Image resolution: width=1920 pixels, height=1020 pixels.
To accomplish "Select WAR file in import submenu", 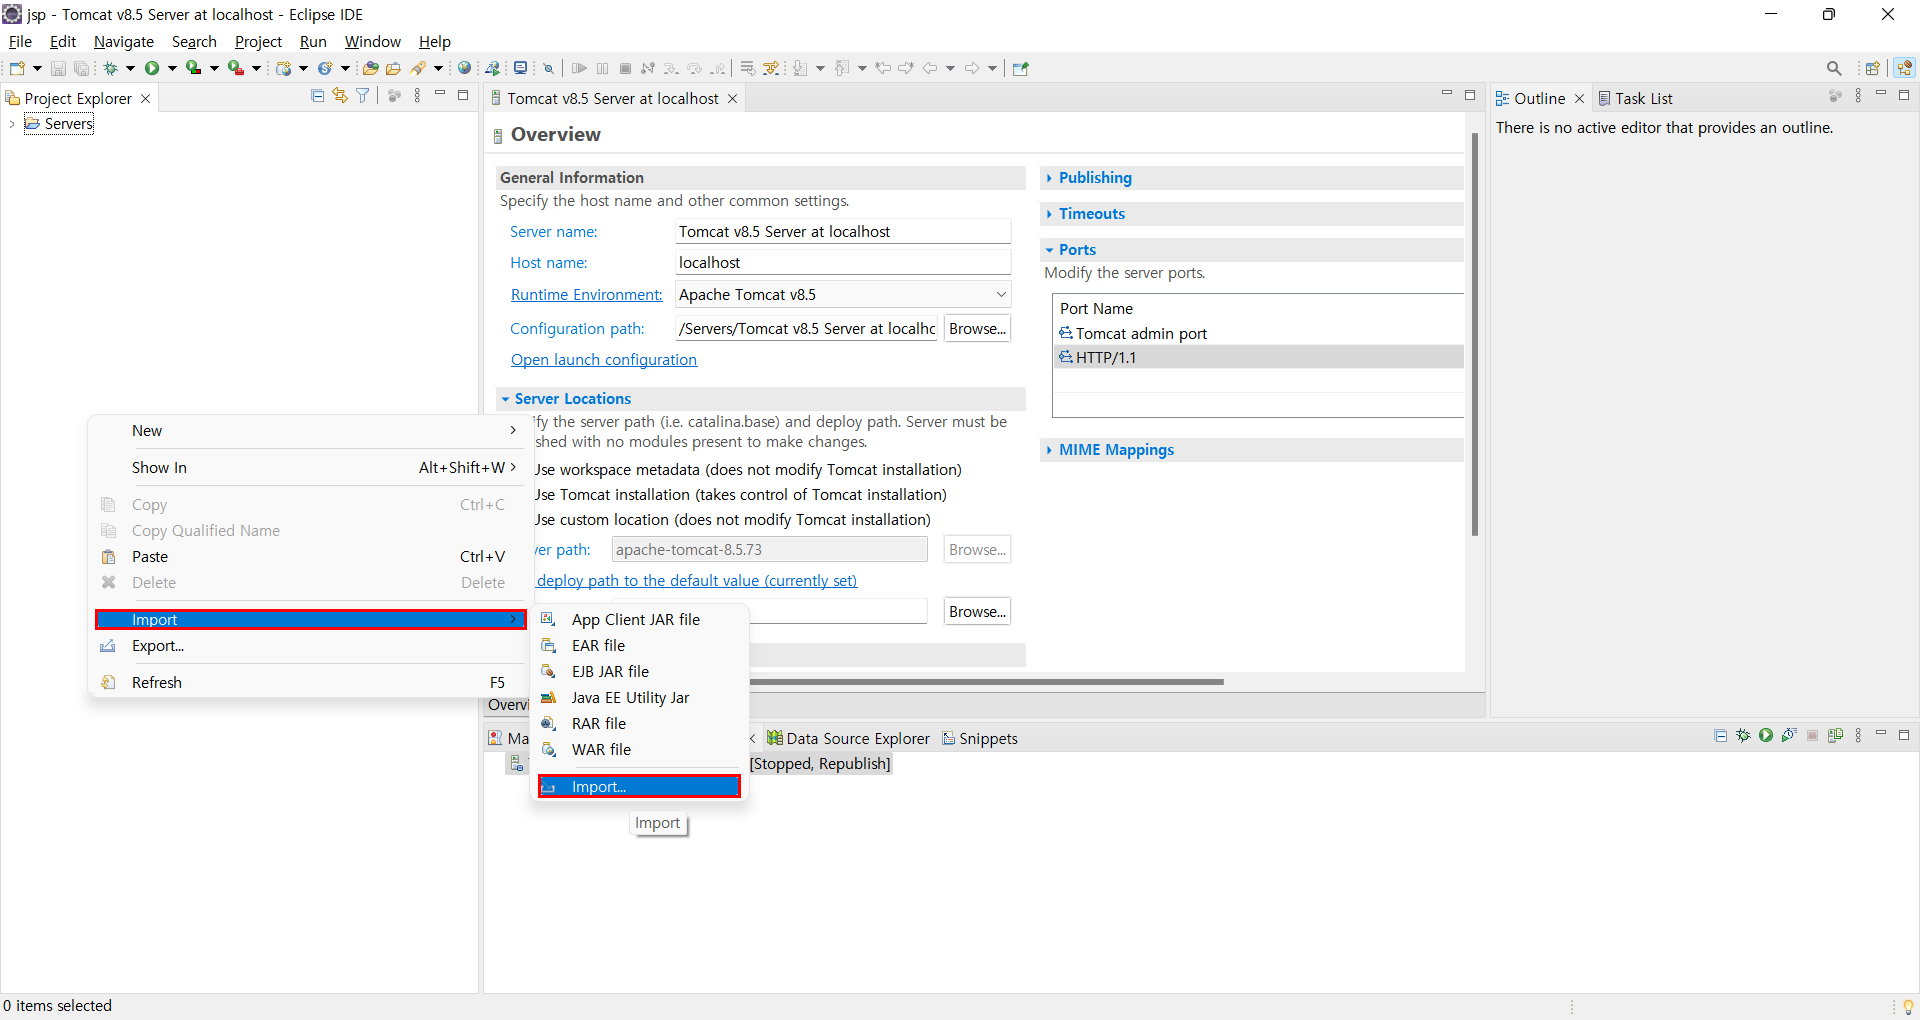I will point(639,749).
